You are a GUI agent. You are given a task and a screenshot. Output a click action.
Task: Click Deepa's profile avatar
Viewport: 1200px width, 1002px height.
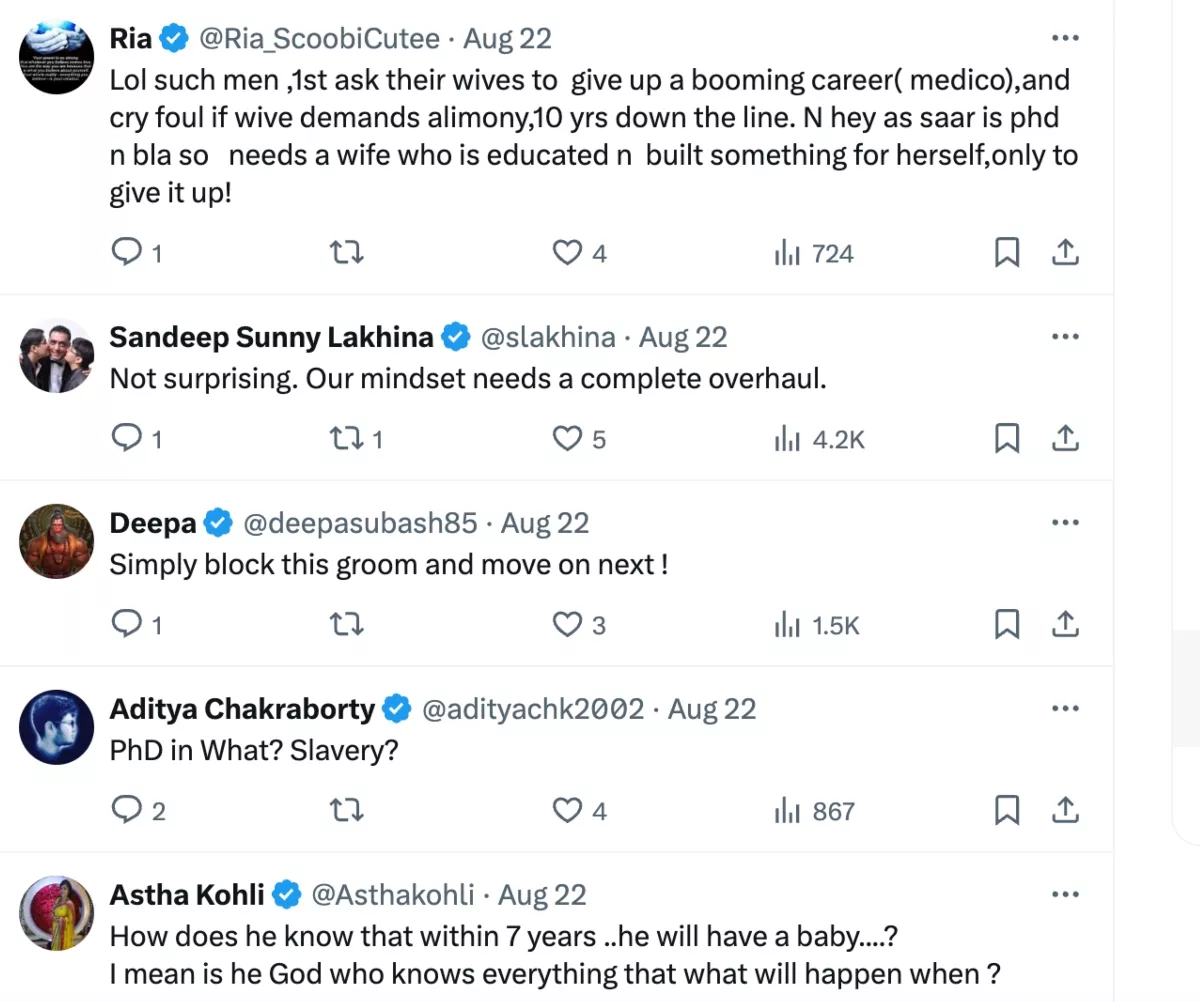pos(56,541)
